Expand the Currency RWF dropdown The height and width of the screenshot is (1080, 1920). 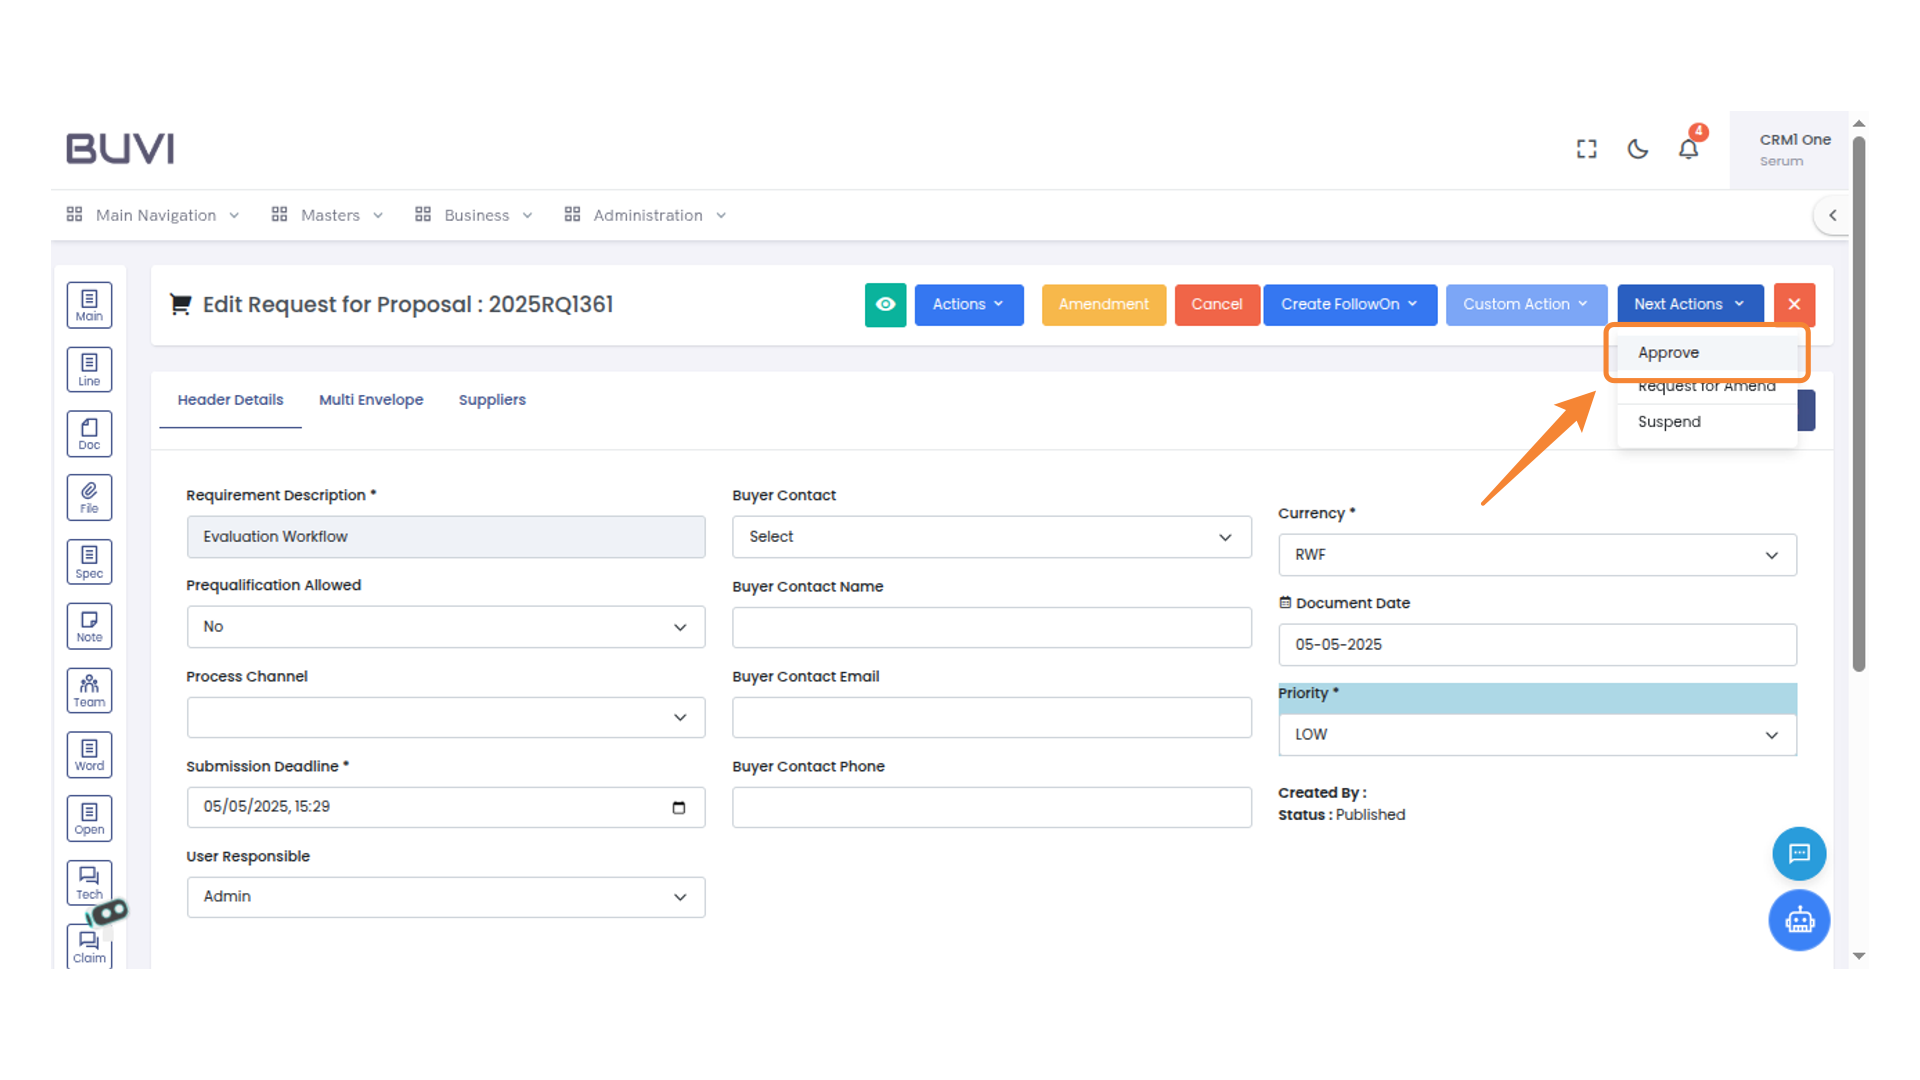click(x=1536, y=555)
